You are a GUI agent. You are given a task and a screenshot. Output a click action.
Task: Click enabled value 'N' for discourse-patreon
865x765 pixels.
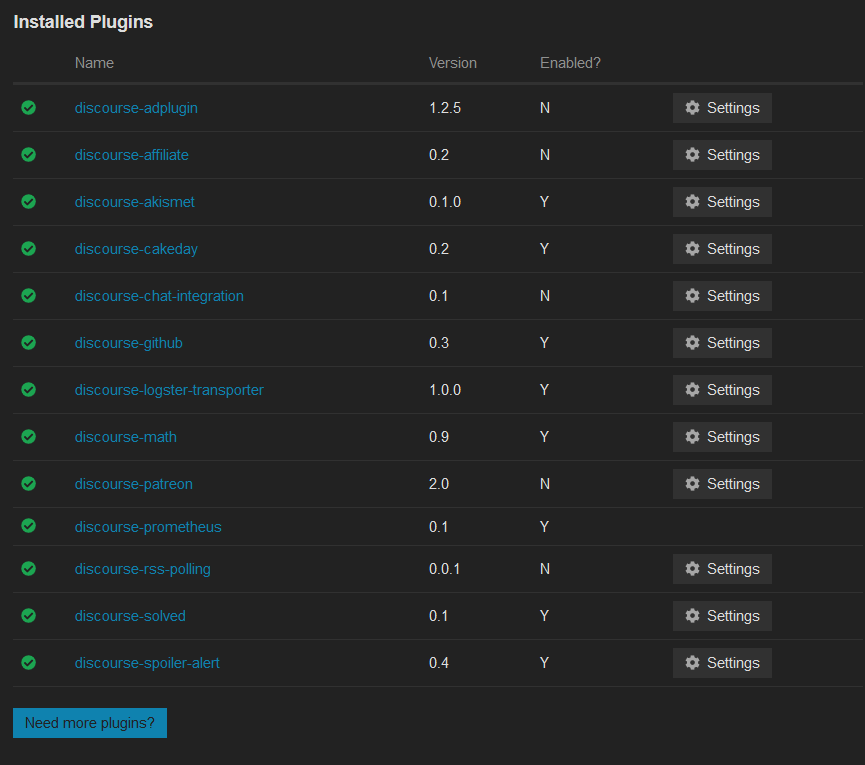[545, 484]
